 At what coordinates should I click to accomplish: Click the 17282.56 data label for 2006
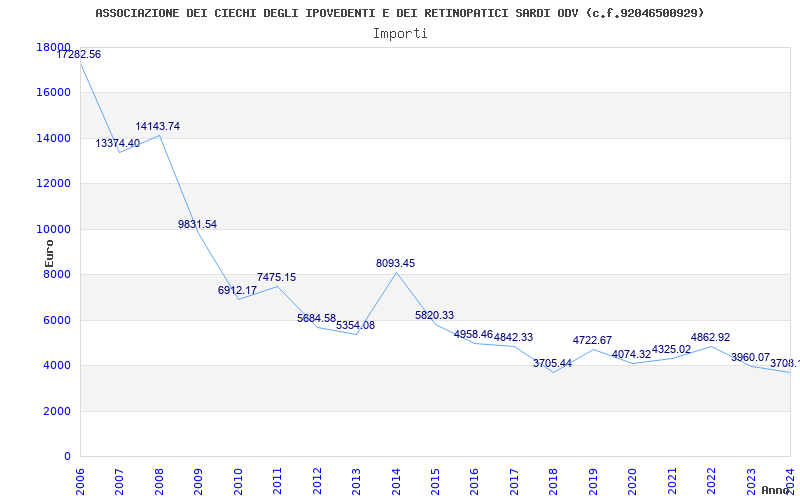(79, 55)
